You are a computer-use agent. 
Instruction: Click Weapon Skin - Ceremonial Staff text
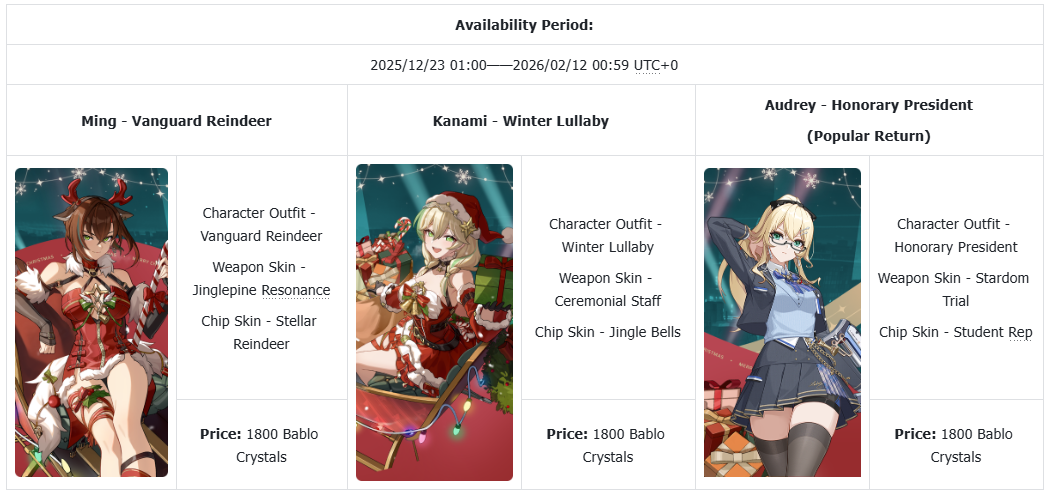(607, 289)
